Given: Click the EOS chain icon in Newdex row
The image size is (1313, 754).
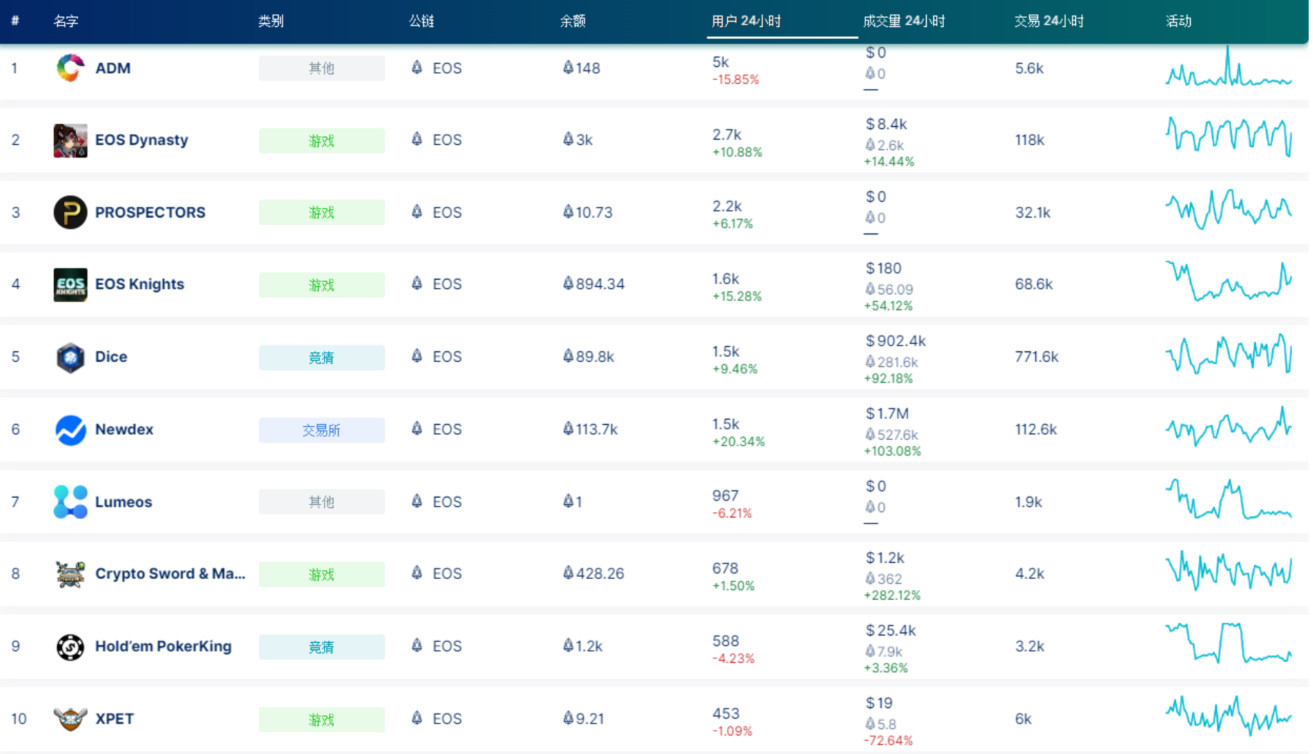Looking at the screenshot, I should point(417,429).
